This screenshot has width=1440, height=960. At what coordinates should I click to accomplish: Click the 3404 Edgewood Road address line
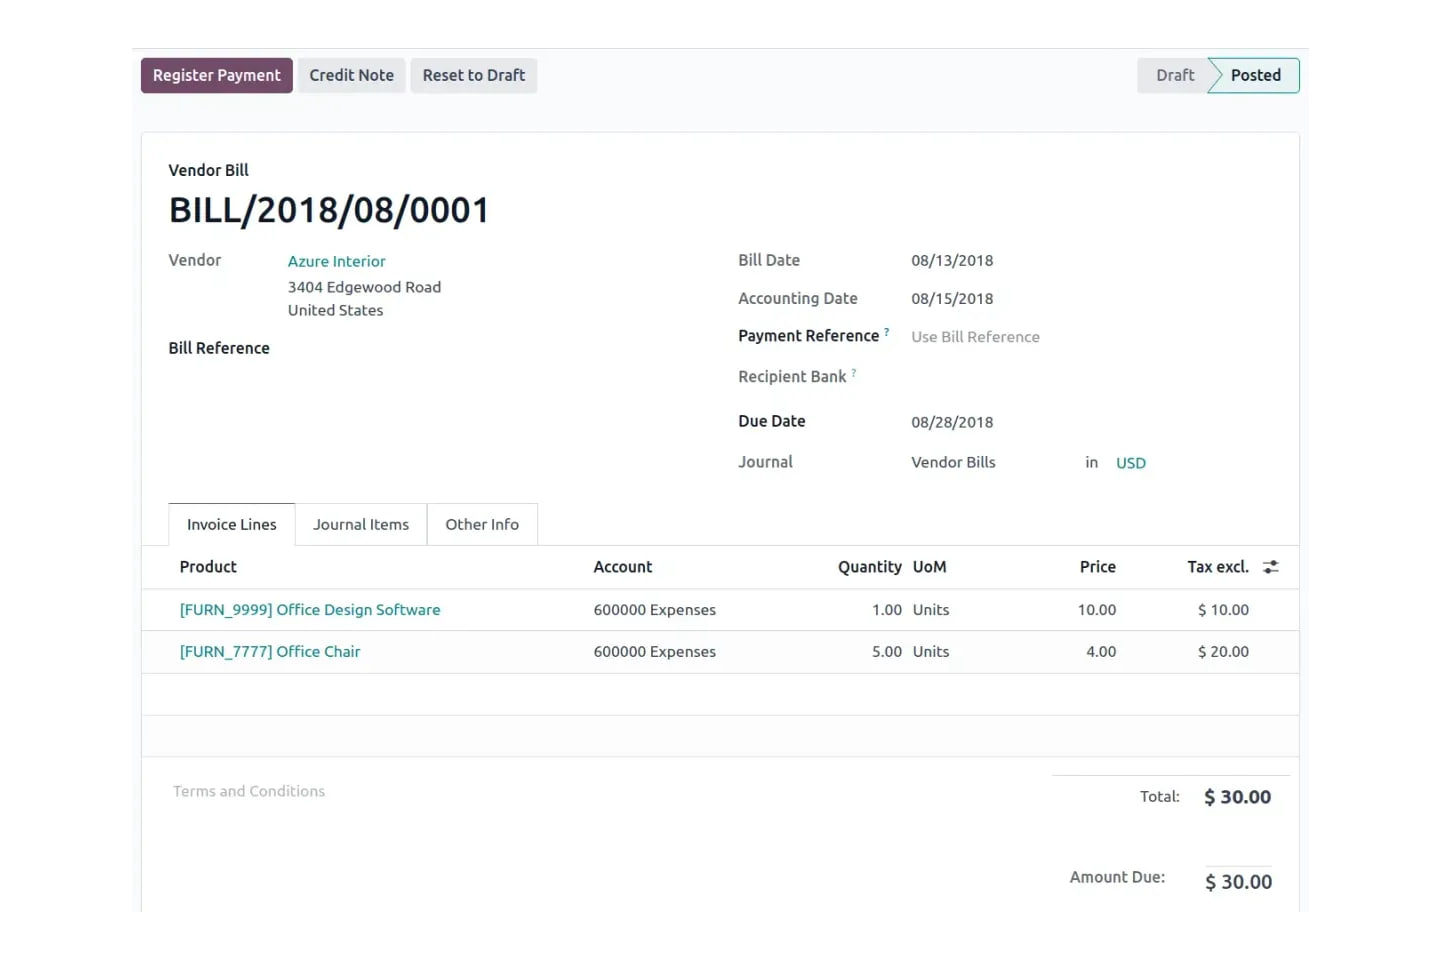(364, 287)
